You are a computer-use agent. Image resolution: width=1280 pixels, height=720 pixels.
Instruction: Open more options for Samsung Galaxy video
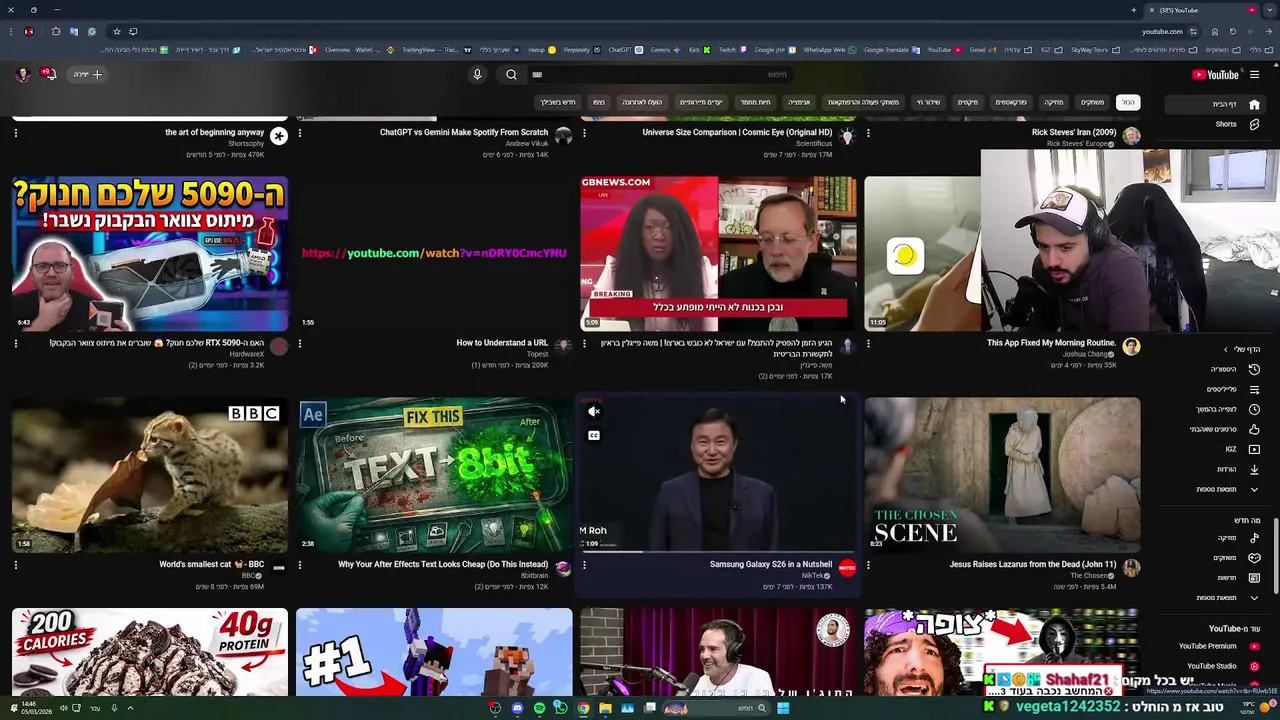(x=584, y=565)
